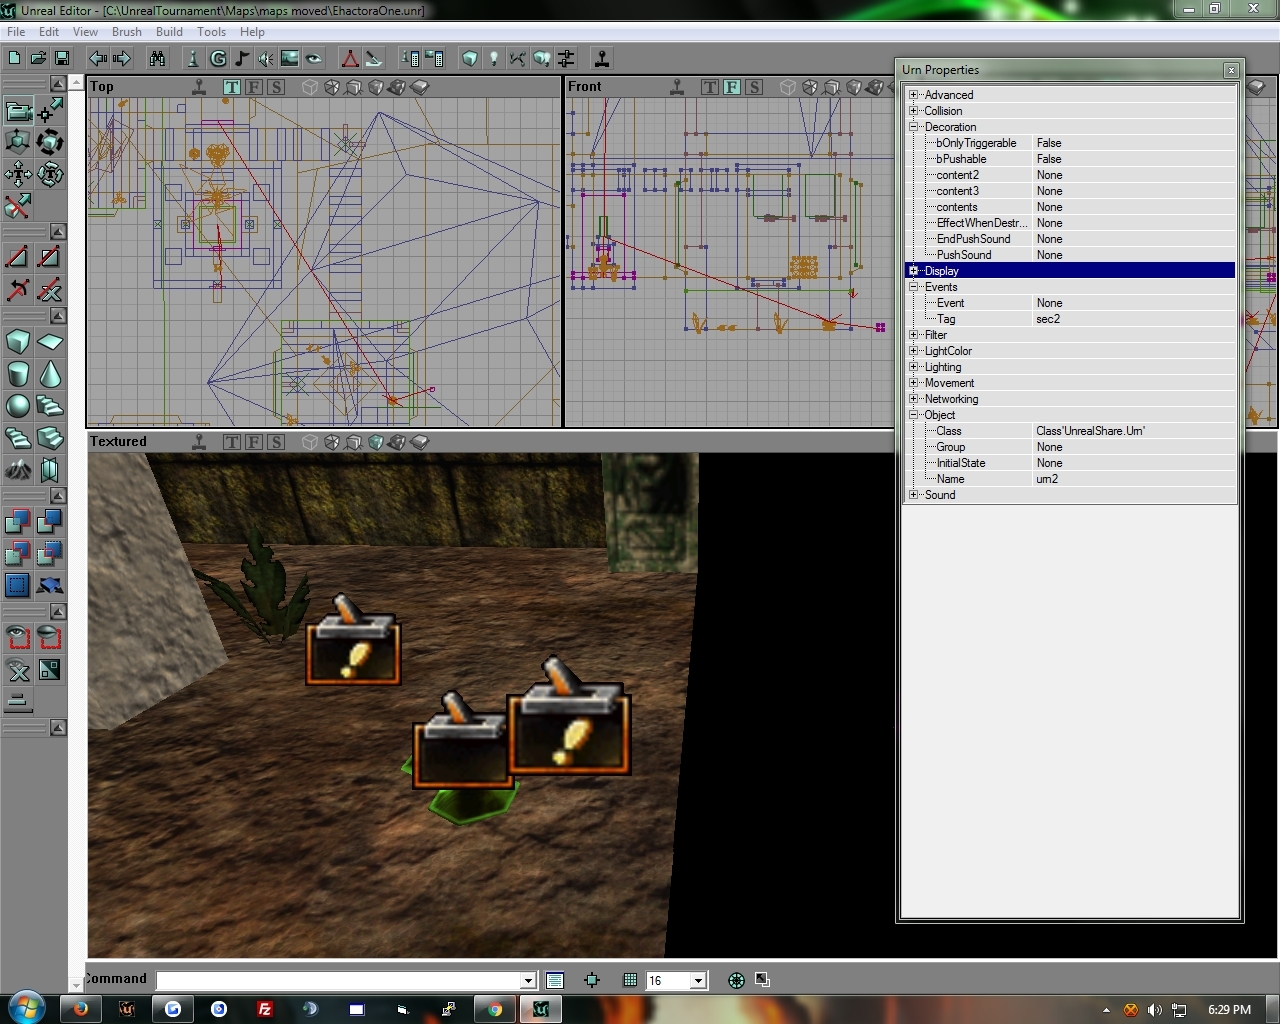Collapse the Object properties category
Image resolution: width=1280 pixels, height=1024 pixels.
click(913, 415)
